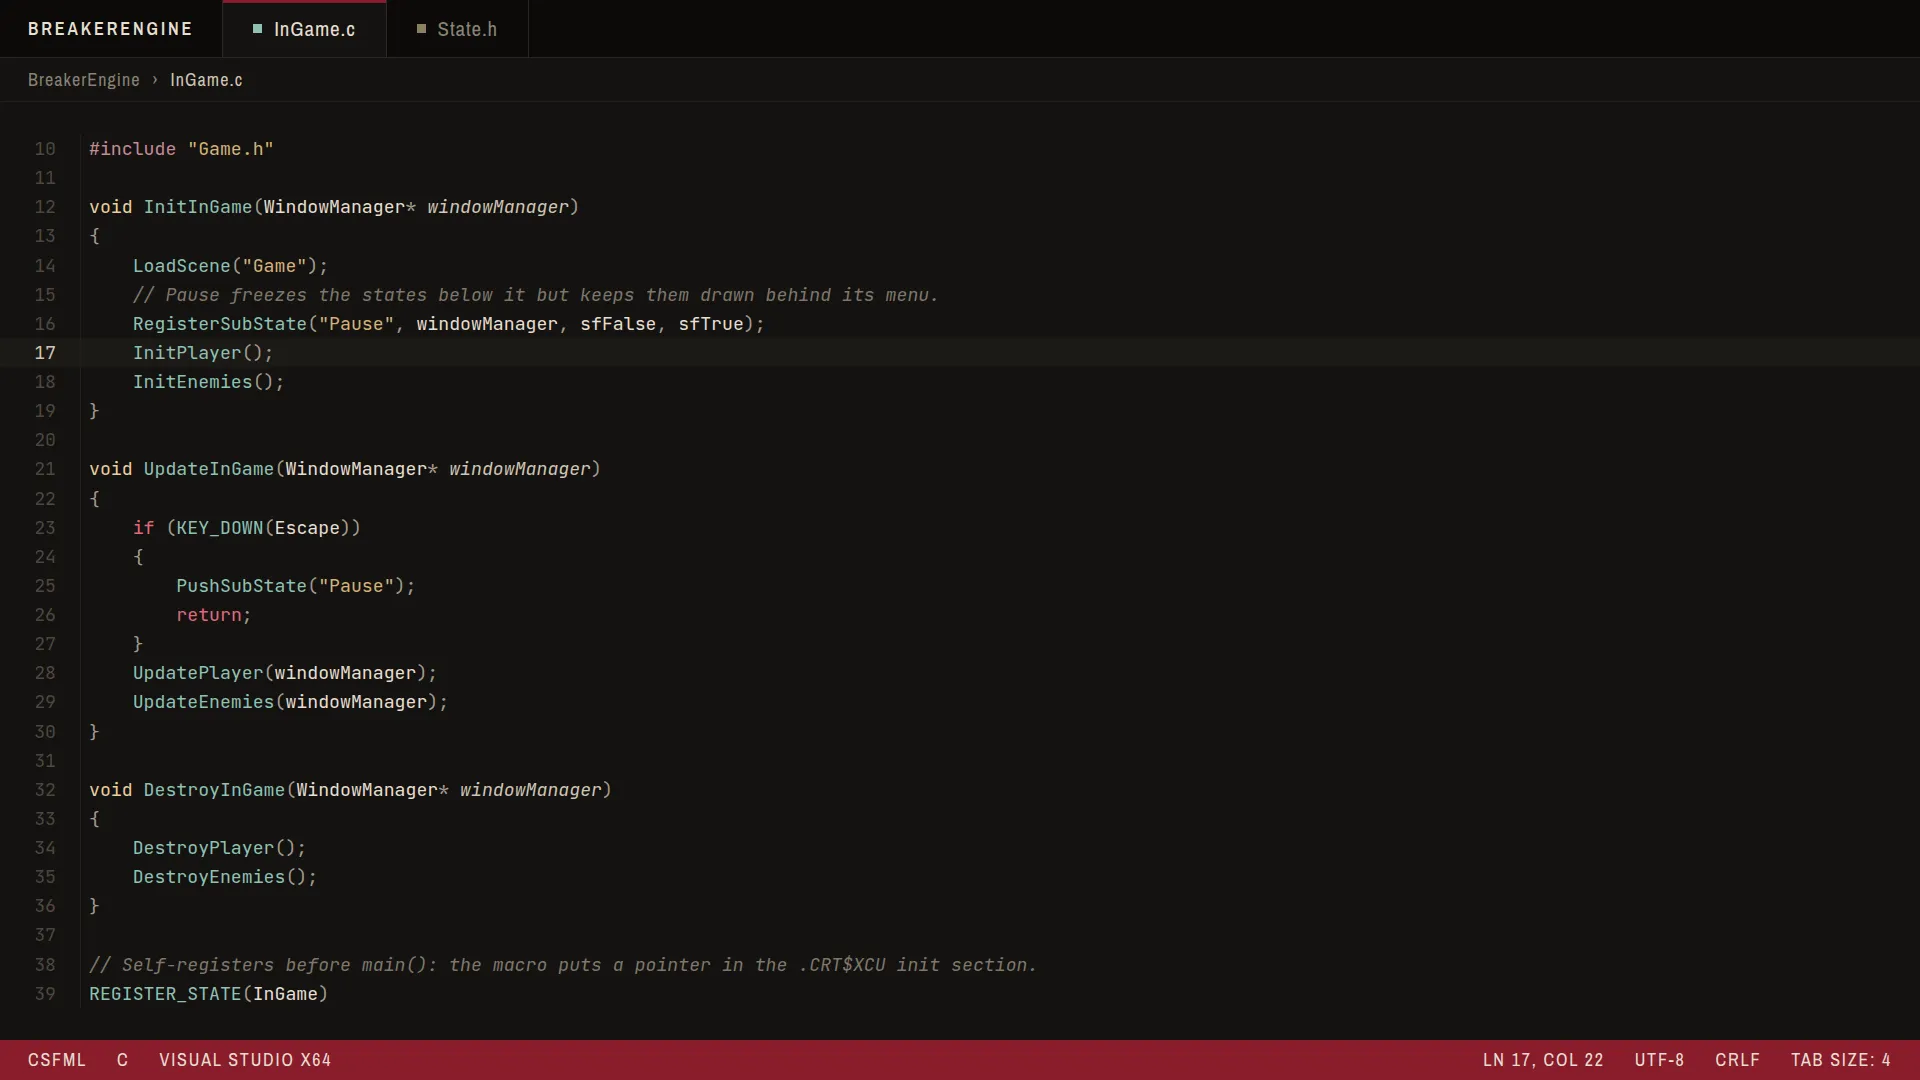Switch to the InGame.c tab
Screen dimensions: 1920x1080
pos(304,29)
